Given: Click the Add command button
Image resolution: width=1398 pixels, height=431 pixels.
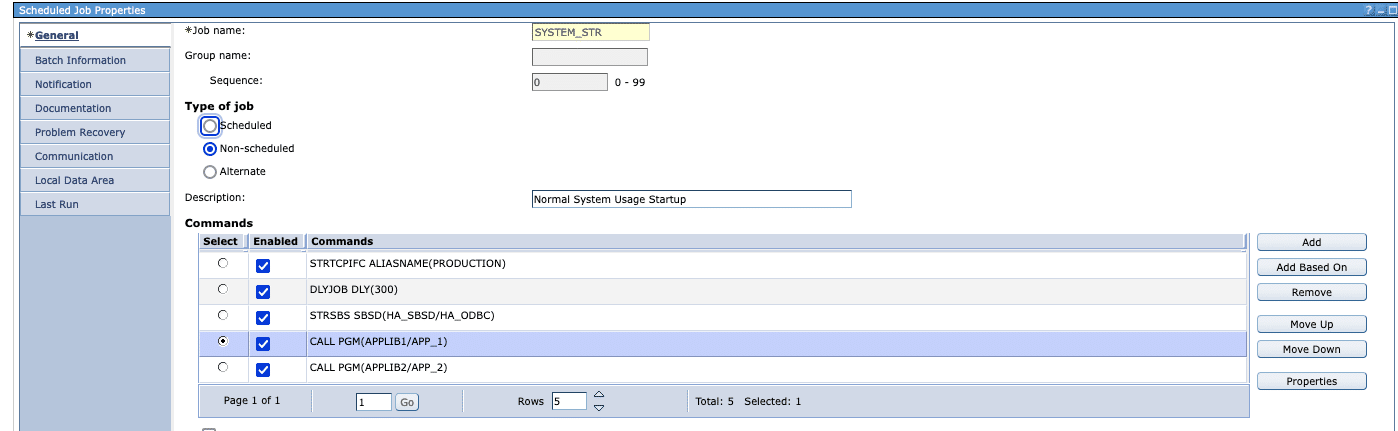Looking at the screenshot, I should pyautogui.click(x=1311, y=242).
